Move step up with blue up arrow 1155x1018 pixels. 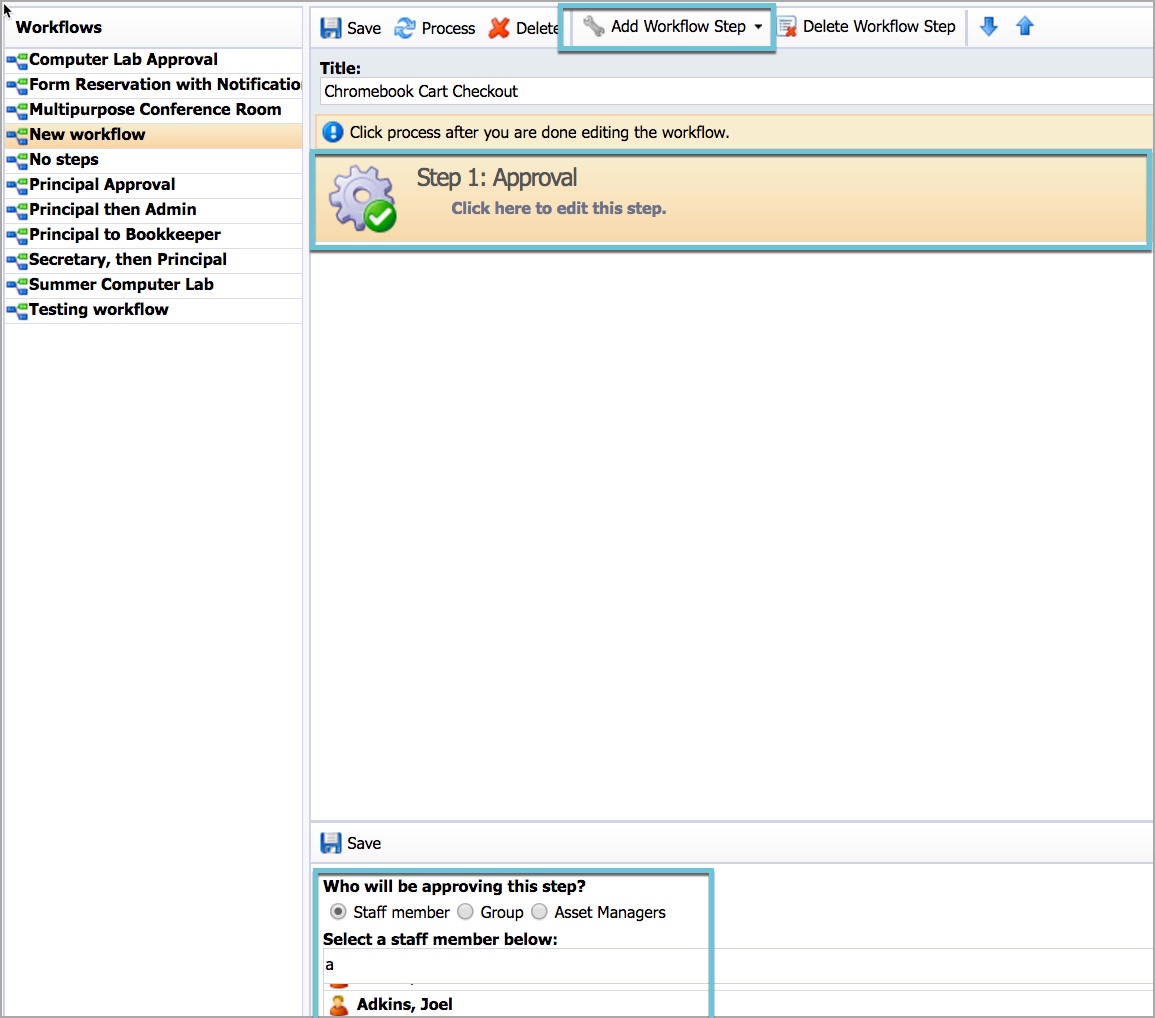1025,27
